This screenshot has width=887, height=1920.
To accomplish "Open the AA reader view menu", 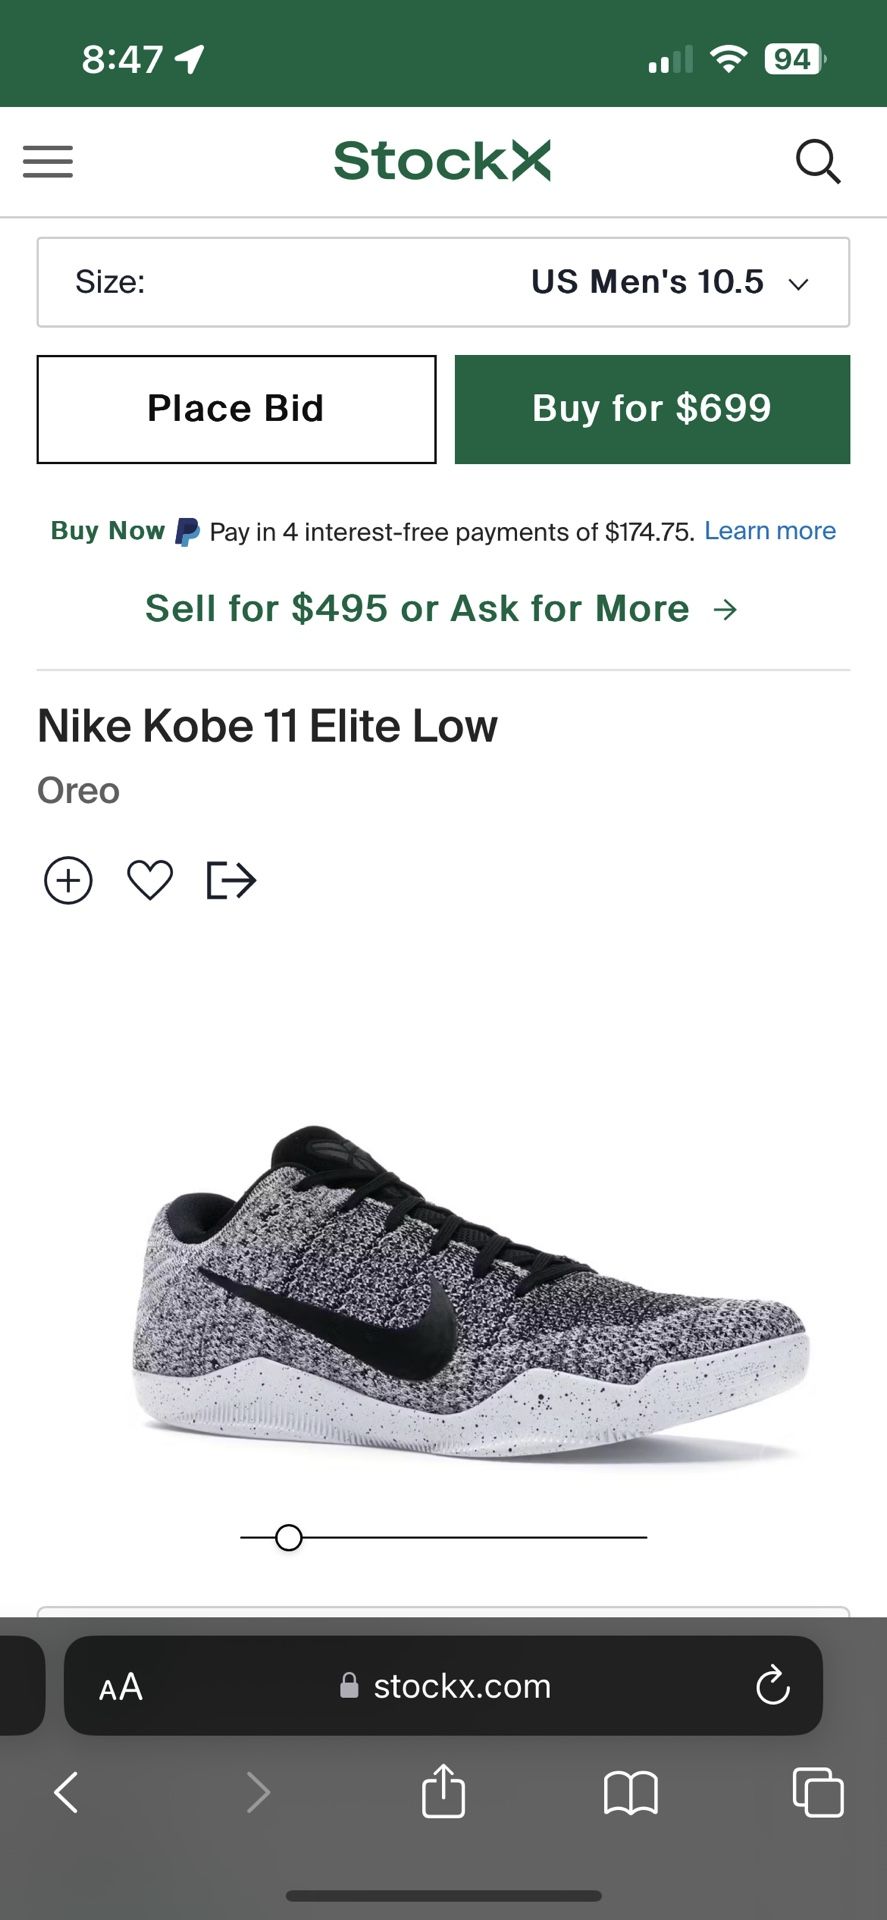I will [x=121, y=1687].
